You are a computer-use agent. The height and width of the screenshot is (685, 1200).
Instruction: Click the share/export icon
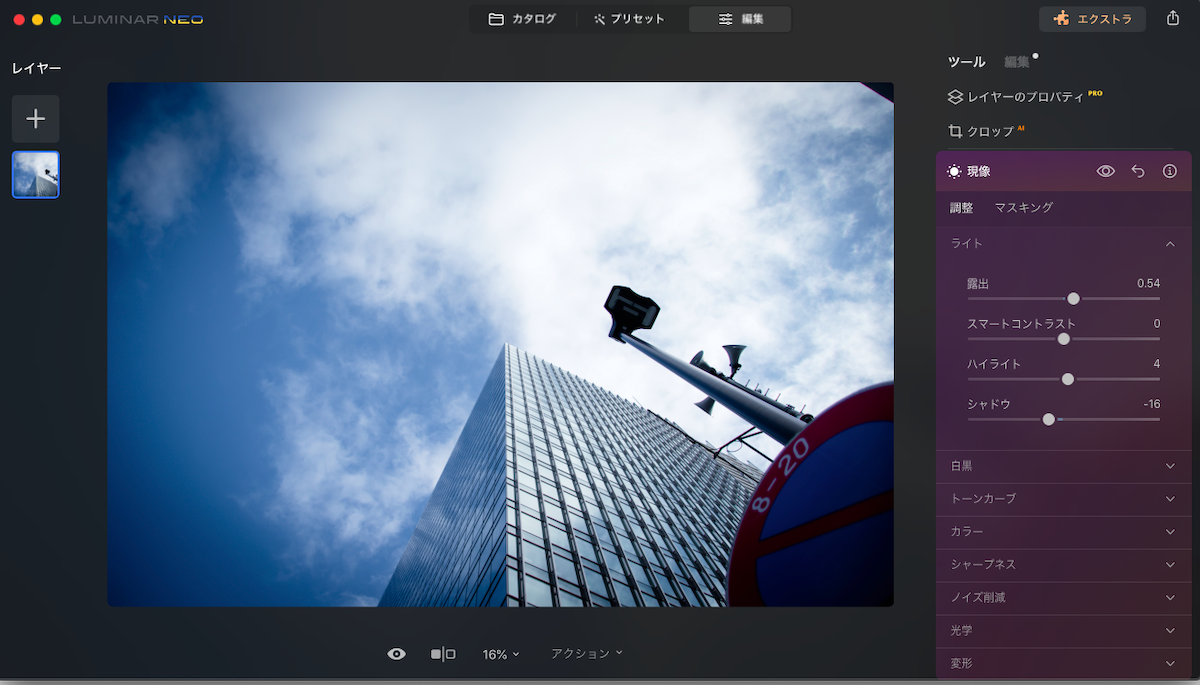pos(1173,19)
